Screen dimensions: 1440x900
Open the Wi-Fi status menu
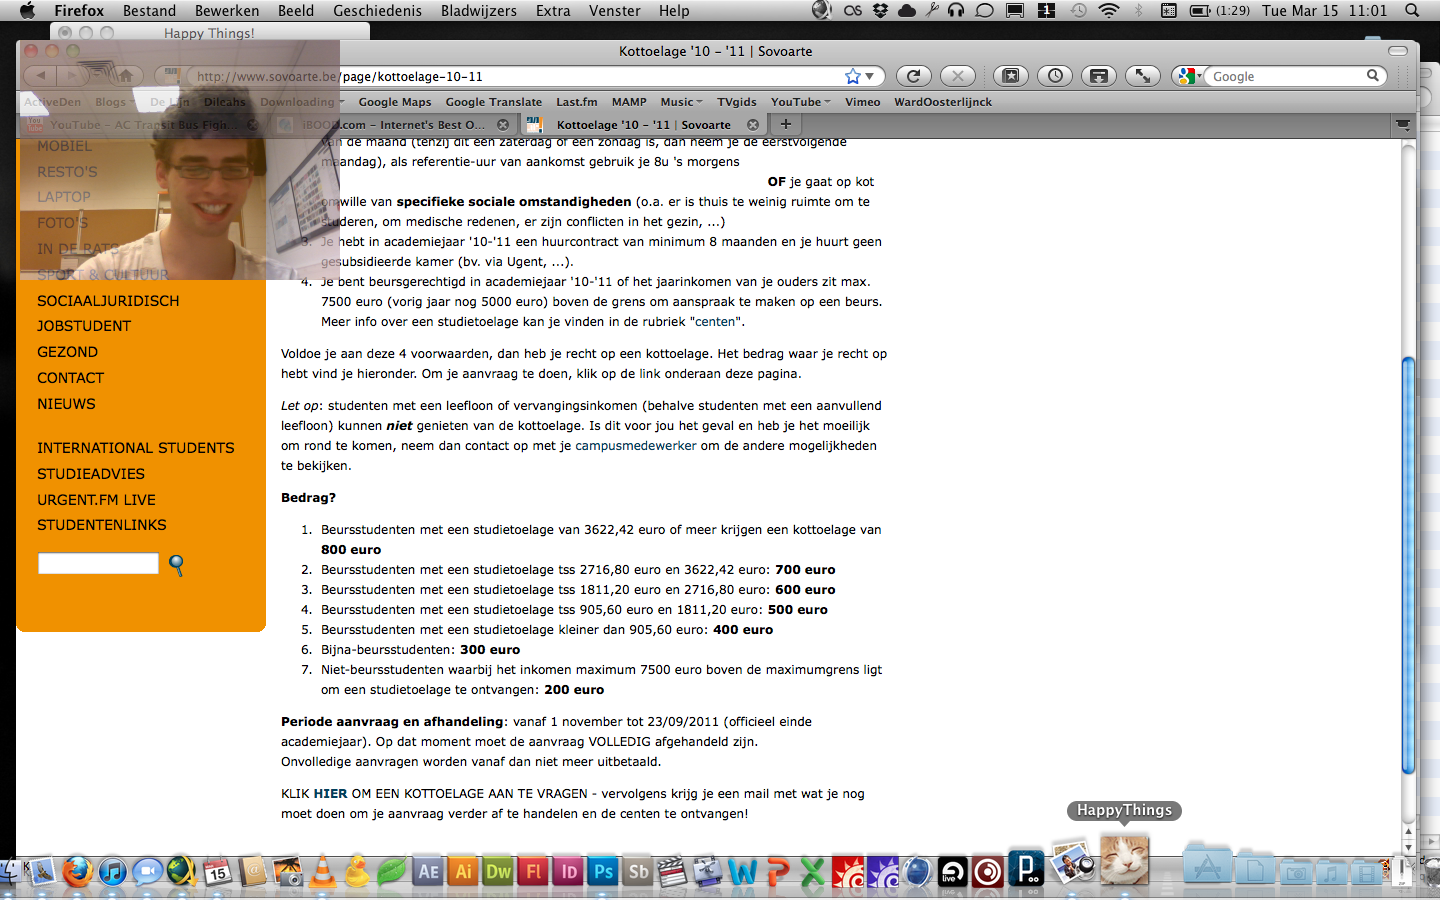1108,10
